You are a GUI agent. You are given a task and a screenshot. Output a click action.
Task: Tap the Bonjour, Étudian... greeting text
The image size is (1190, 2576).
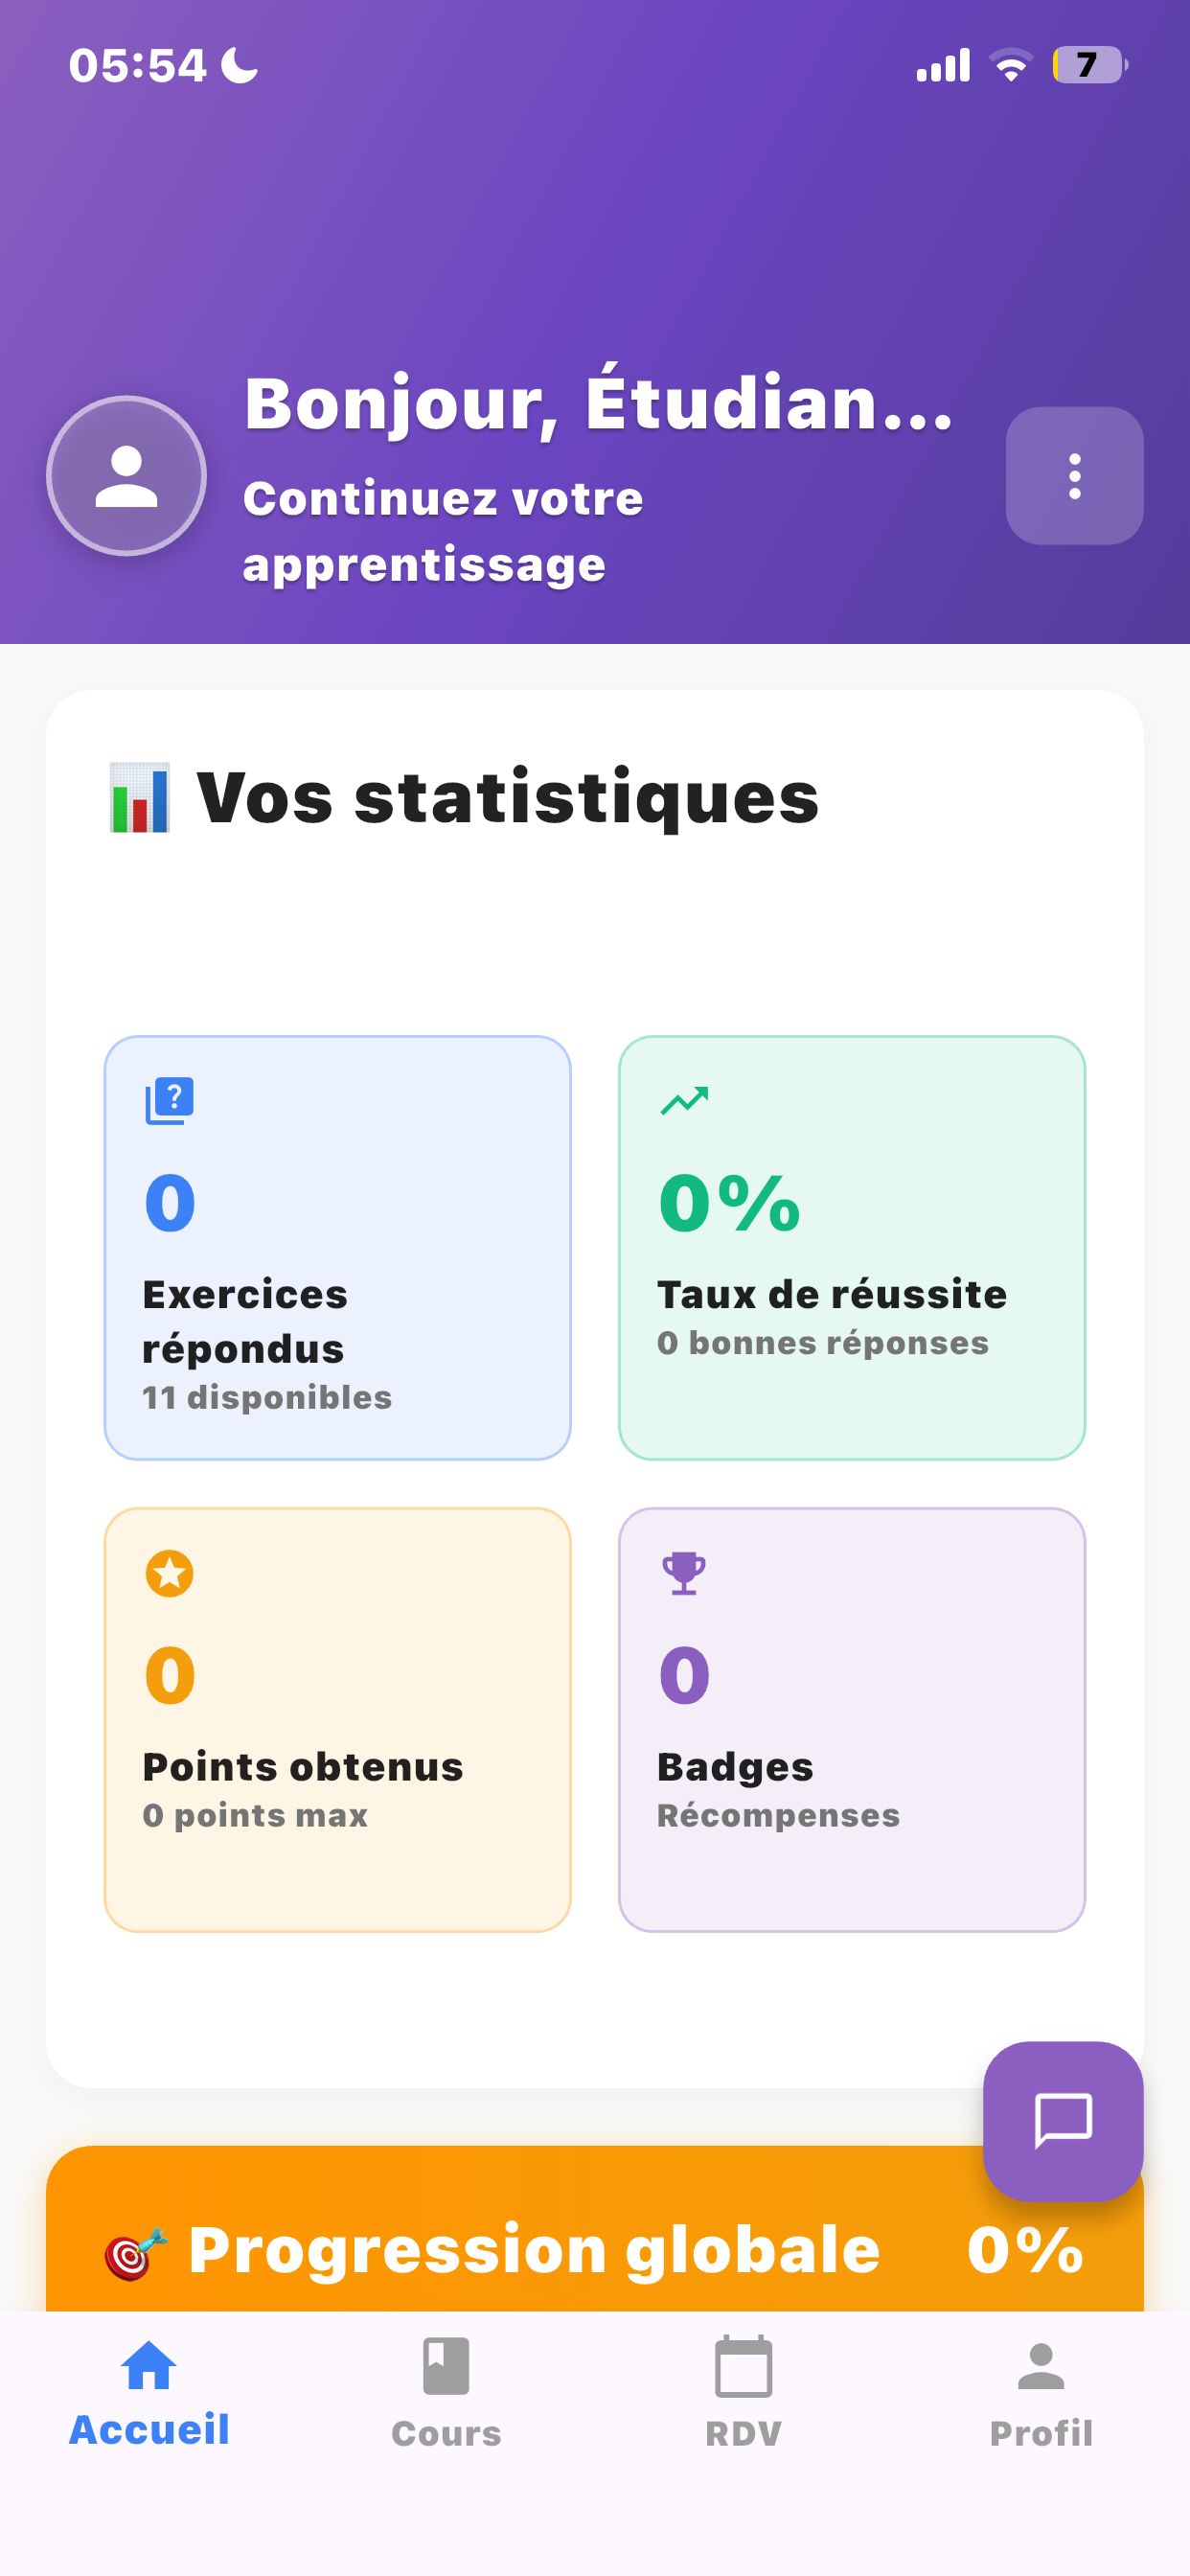(598, 403)
